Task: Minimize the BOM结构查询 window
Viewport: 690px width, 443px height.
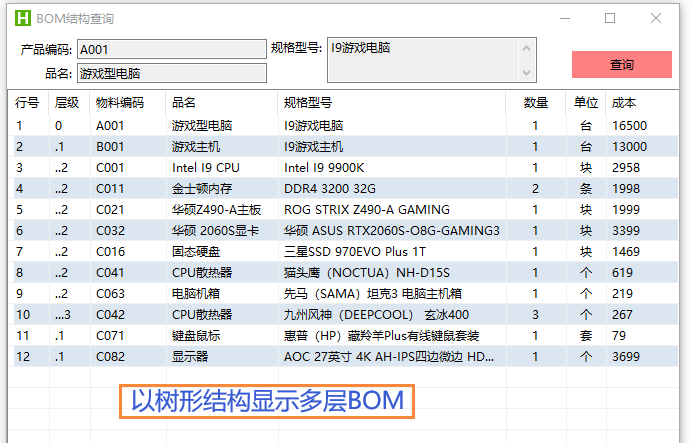Action: pos(565,18)
